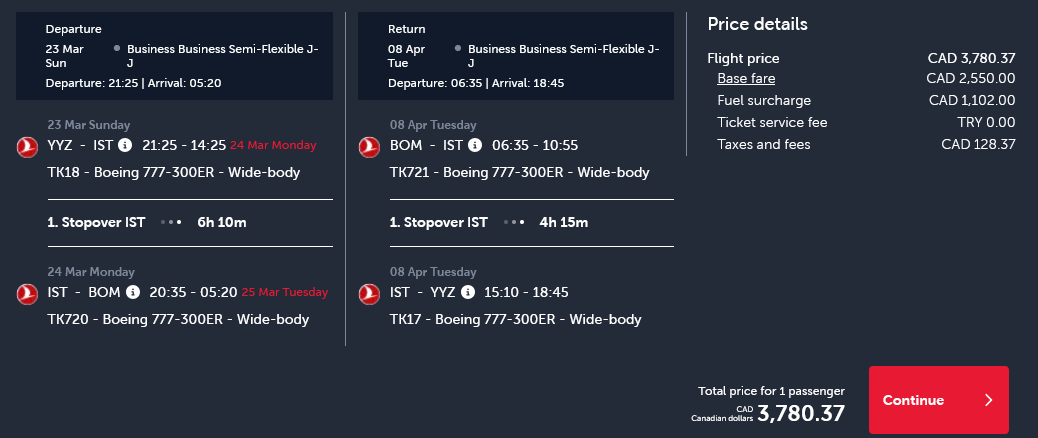The image size is (1038, 438).
Task: Click Turkish Airlines logo beside TK720 flight
Action: (x=27, y=294)
